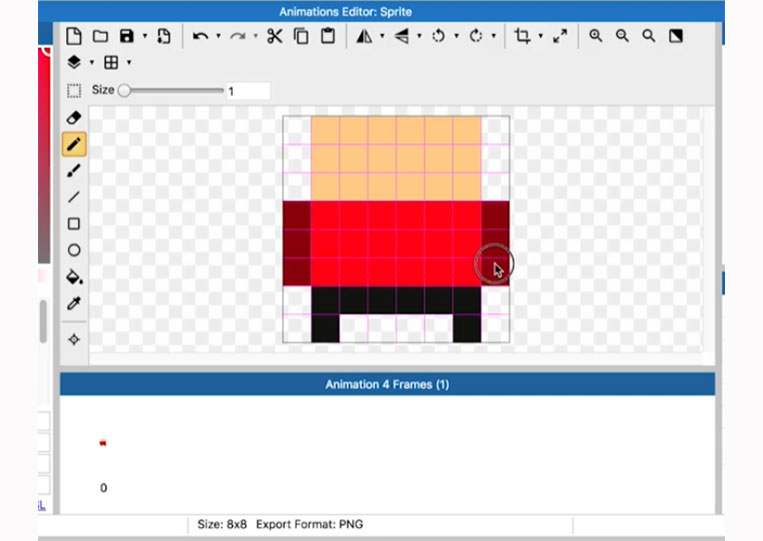Expand the layers dropdown arrow
Viewport: 763px width, 541px height.
(91, 62)
